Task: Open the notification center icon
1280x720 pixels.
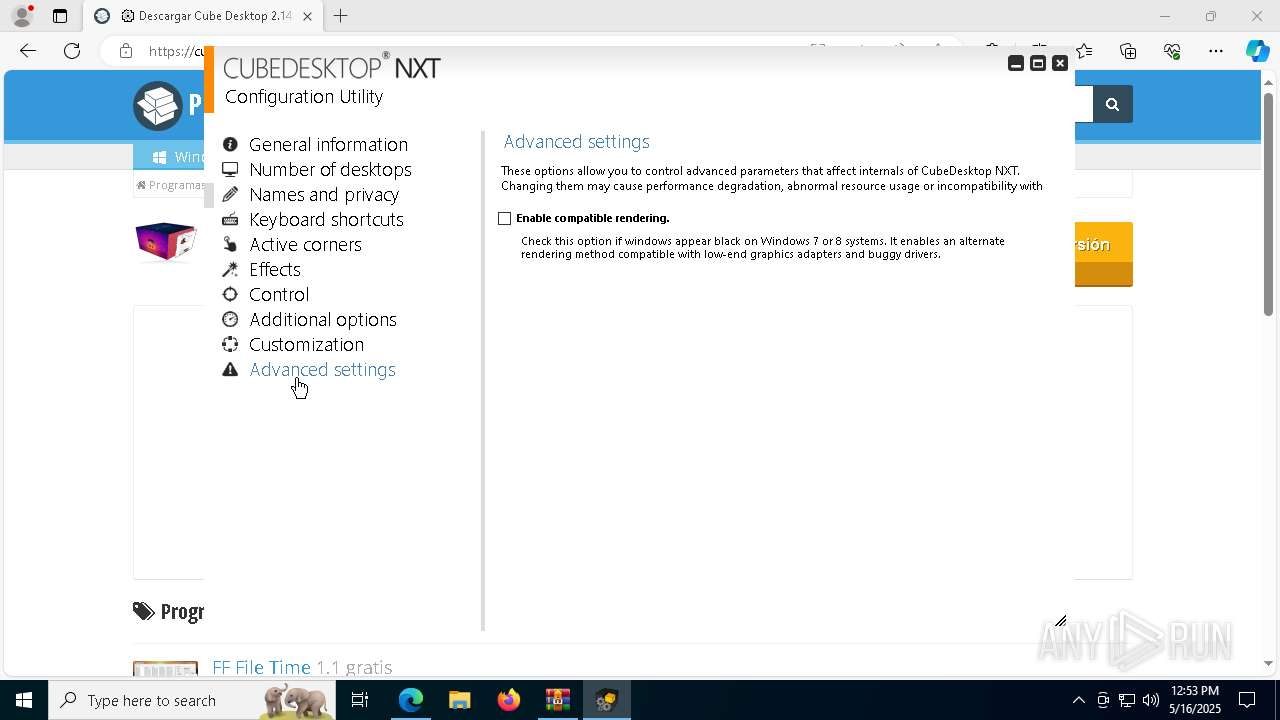Action: tap(1247, 700)
